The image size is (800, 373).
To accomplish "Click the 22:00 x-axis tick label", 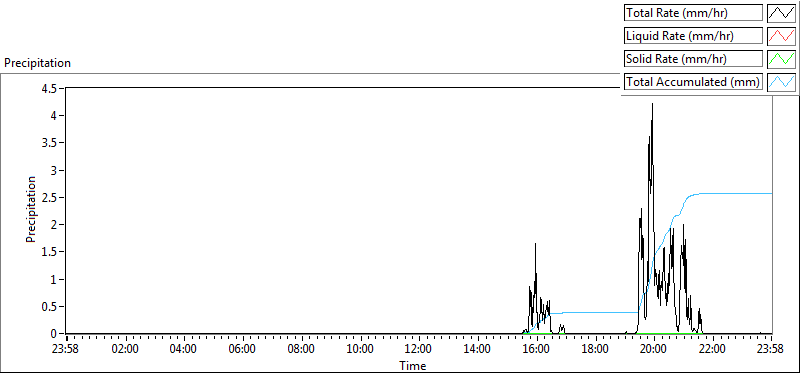I will click(712, 350).
